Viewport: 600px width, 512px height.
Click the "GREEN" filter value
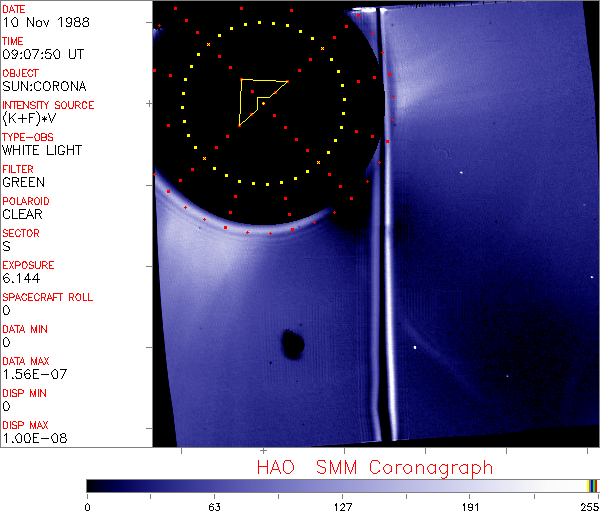[x=23, y=183]
